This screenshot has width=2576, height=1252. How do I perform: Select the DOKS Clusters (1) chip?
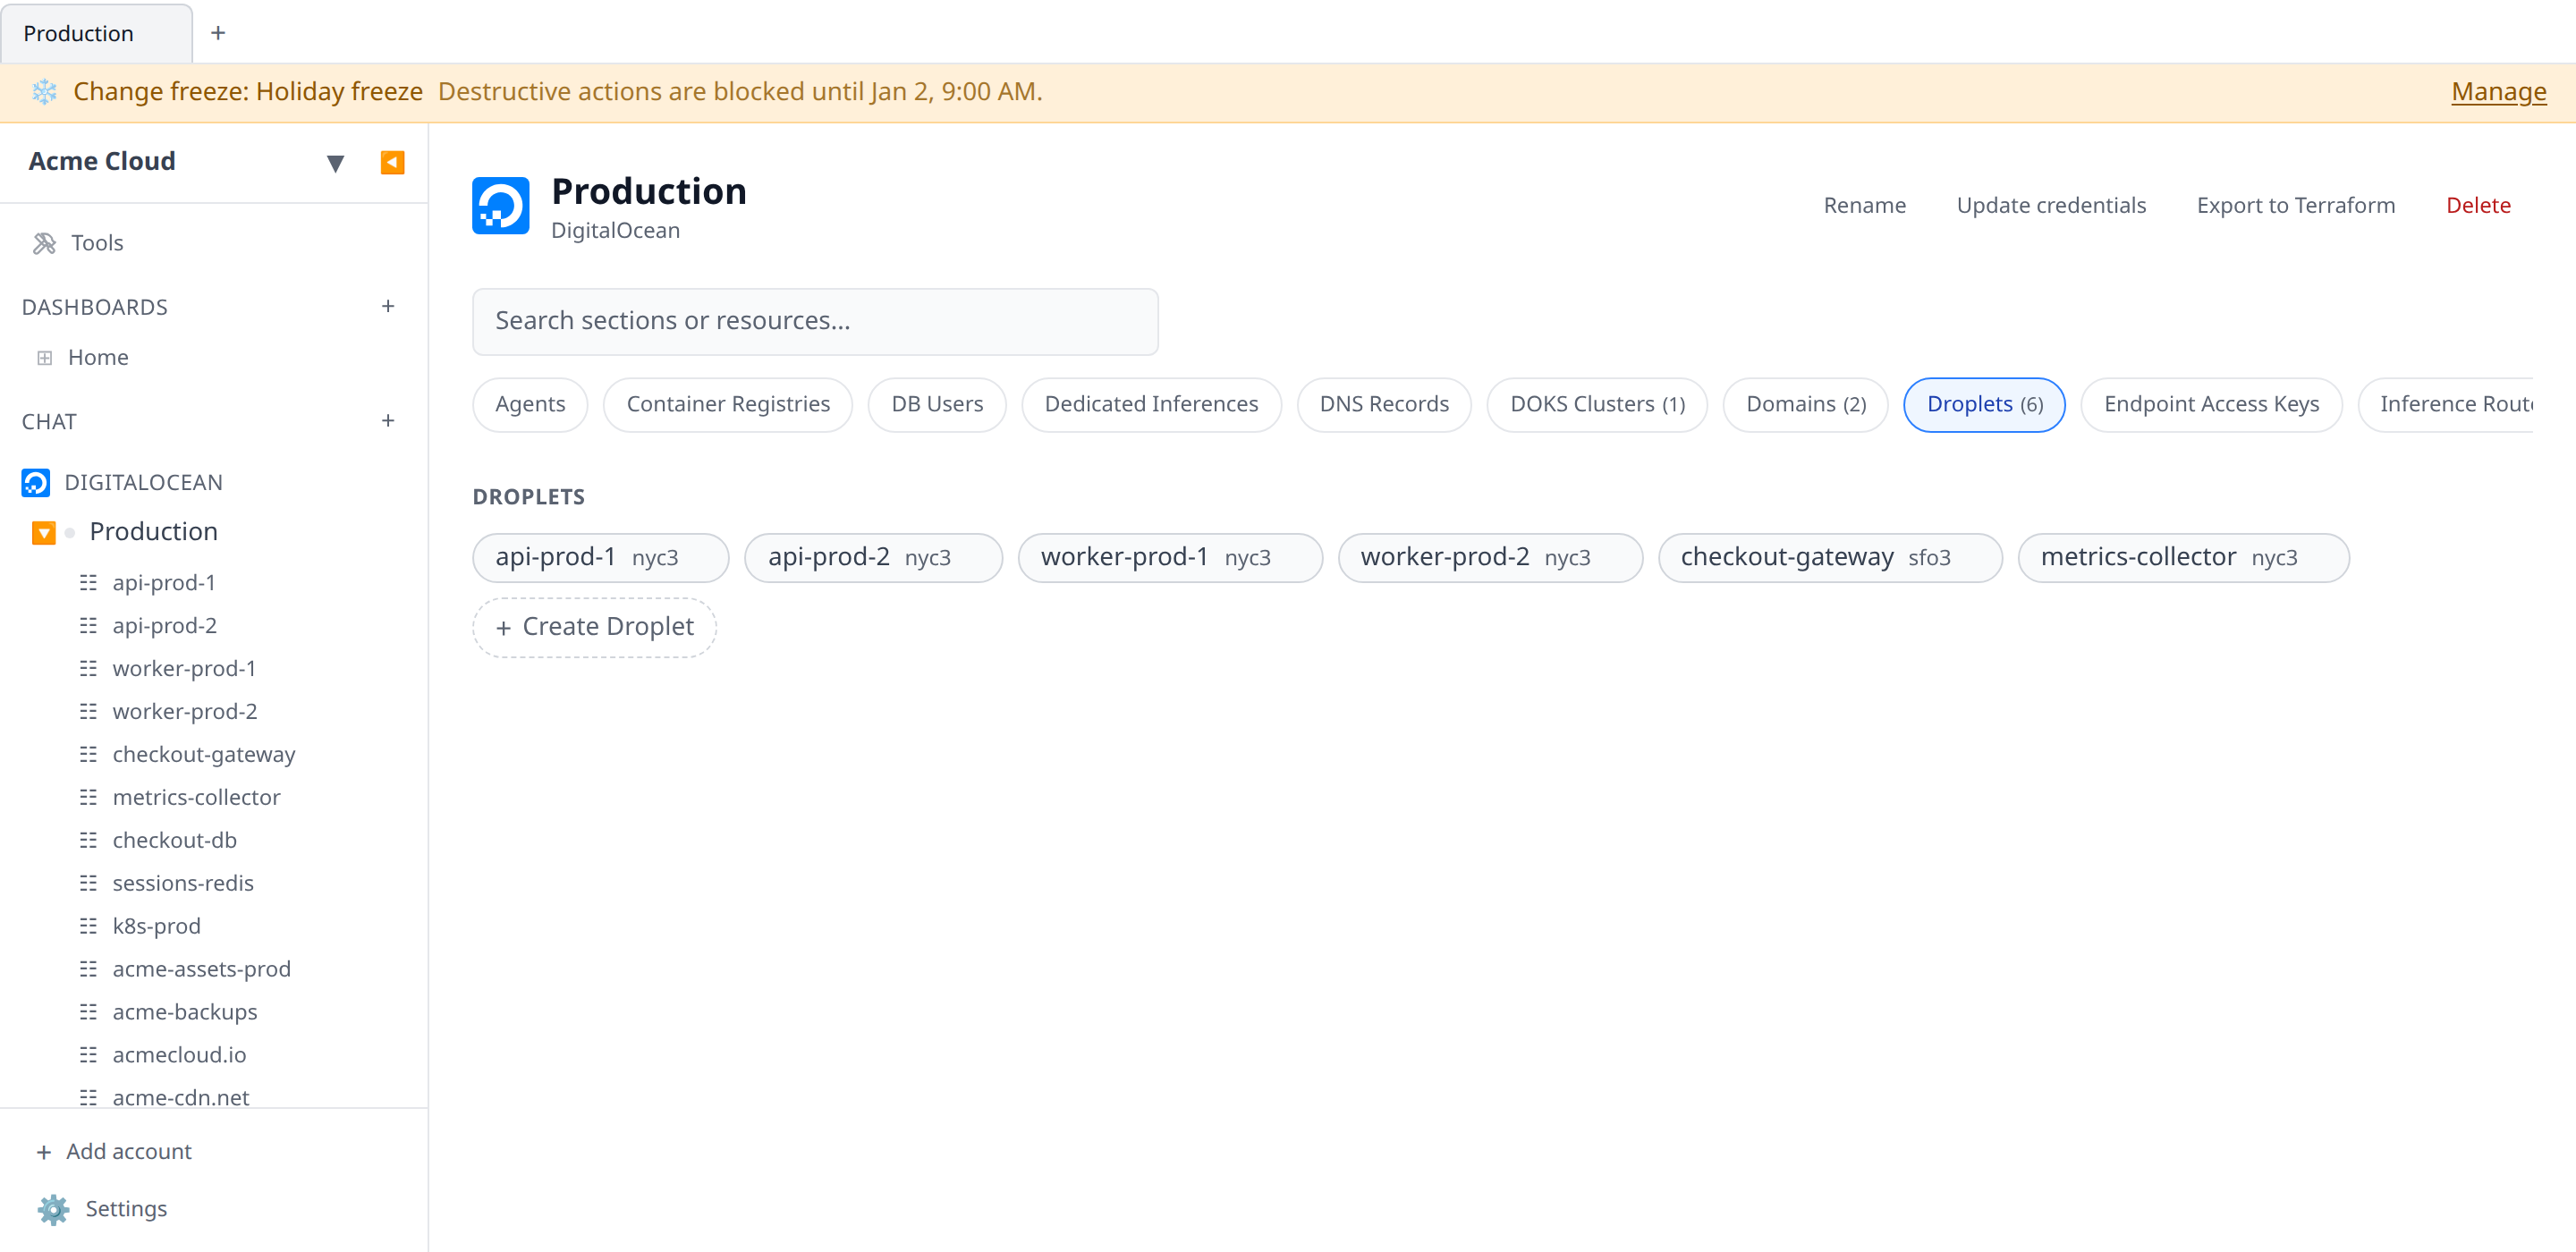pyautogui.click(x=1597, y=405)
